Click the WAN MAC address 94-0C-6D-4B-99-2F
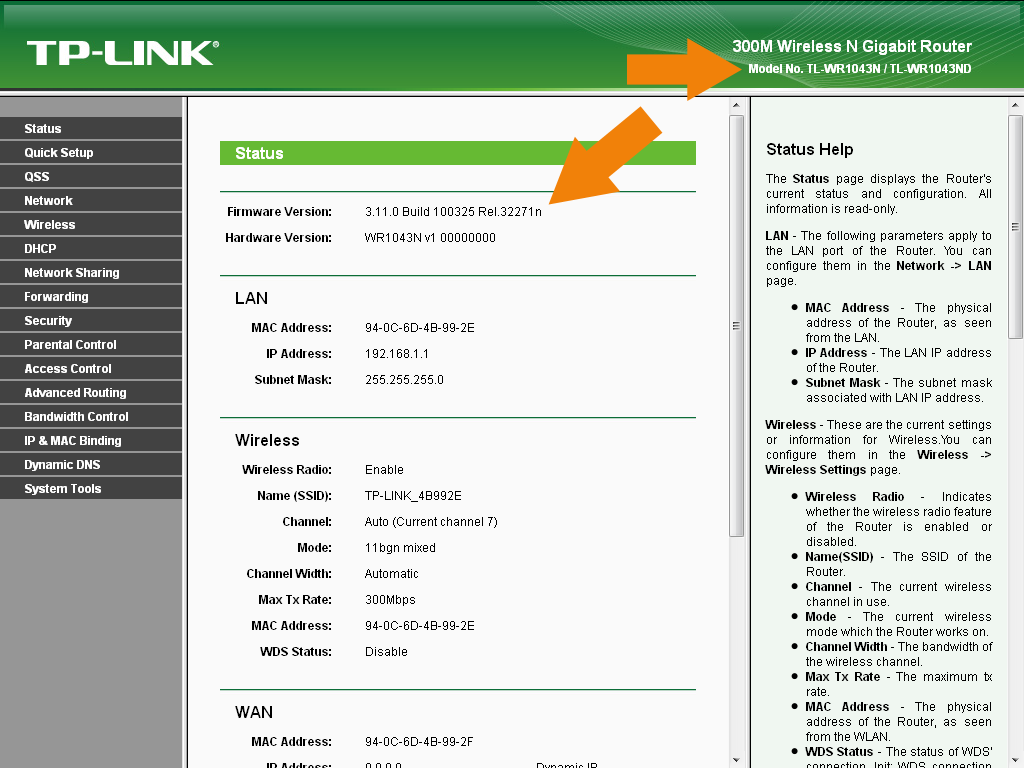The height and width of the screenshot is (768, 1024). pyautogui.click(x=419, y=742)
